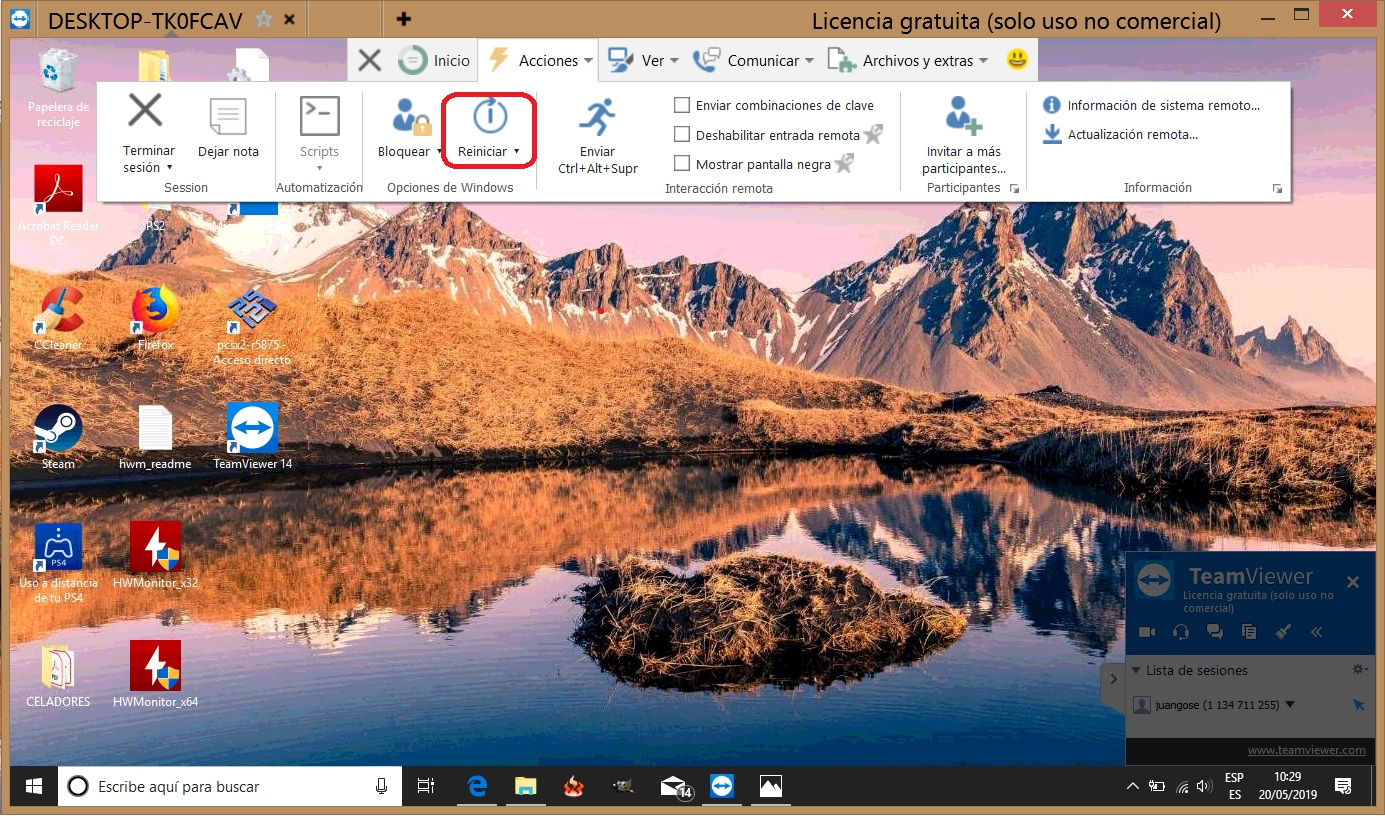Start video in the TeamViewer panel
Viewport: 1385px width, 818px height.
point(1147,632)
